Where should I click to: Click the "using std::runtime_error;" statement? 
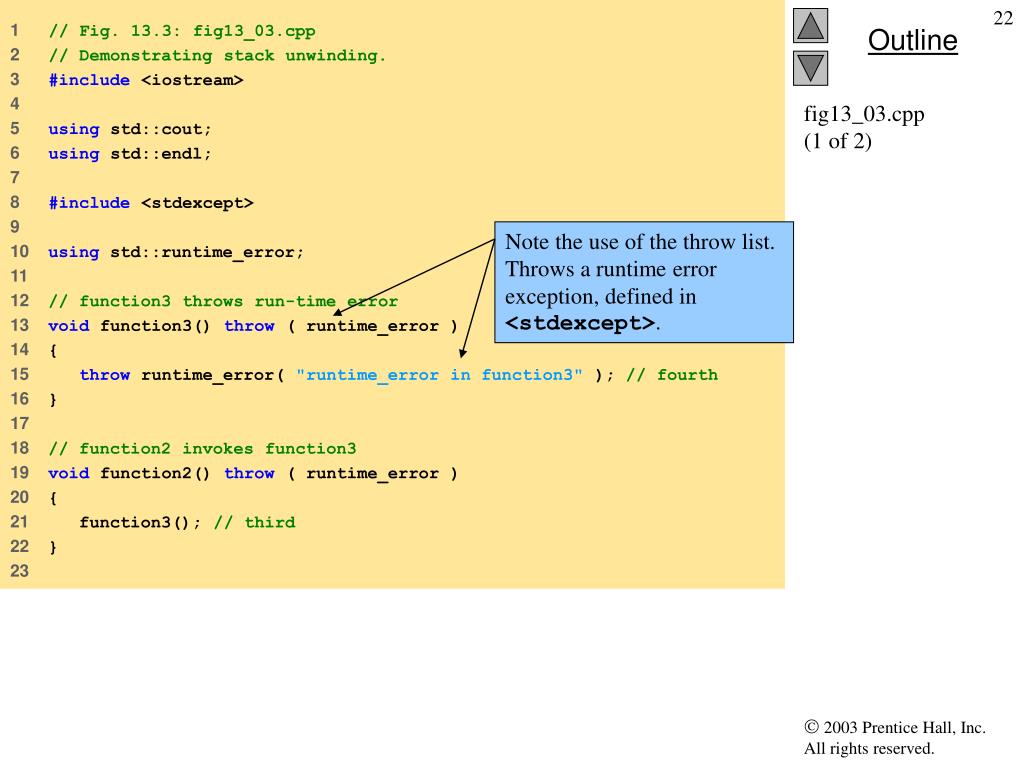pos(175,252)
